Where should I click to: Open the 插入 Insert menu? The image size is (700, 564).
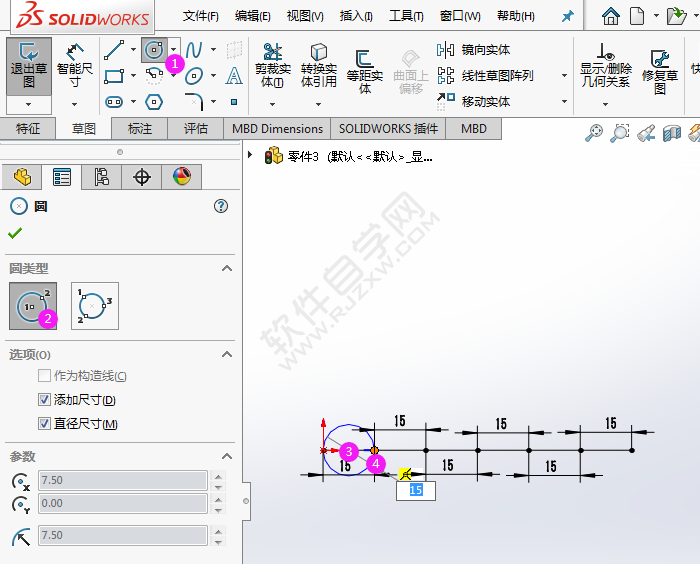point(356,16)
